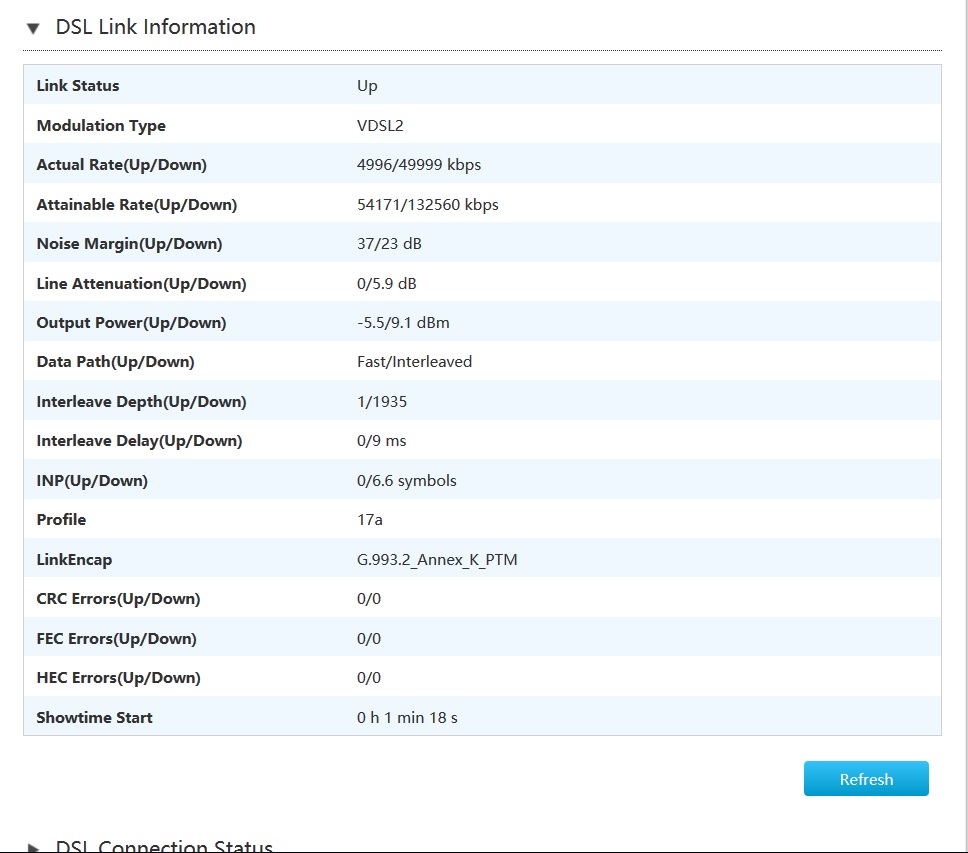Collapse the DSL Link Information triangle
The width and height of the screenshot is (968, 853).
[x=33, y=29]
